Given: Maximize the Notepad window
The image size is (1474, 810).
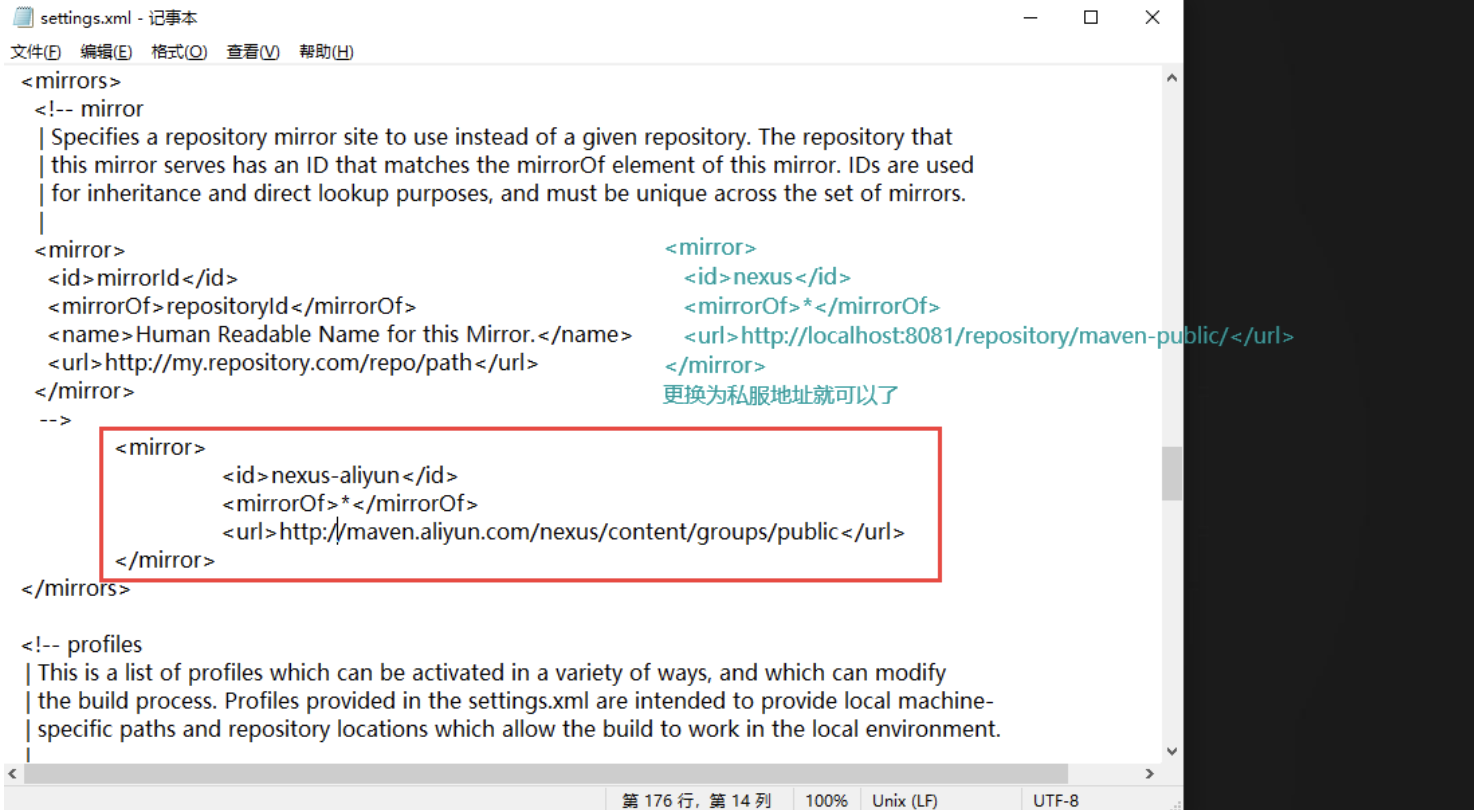Looking at the screenshot, I should tap(1091, 17).
